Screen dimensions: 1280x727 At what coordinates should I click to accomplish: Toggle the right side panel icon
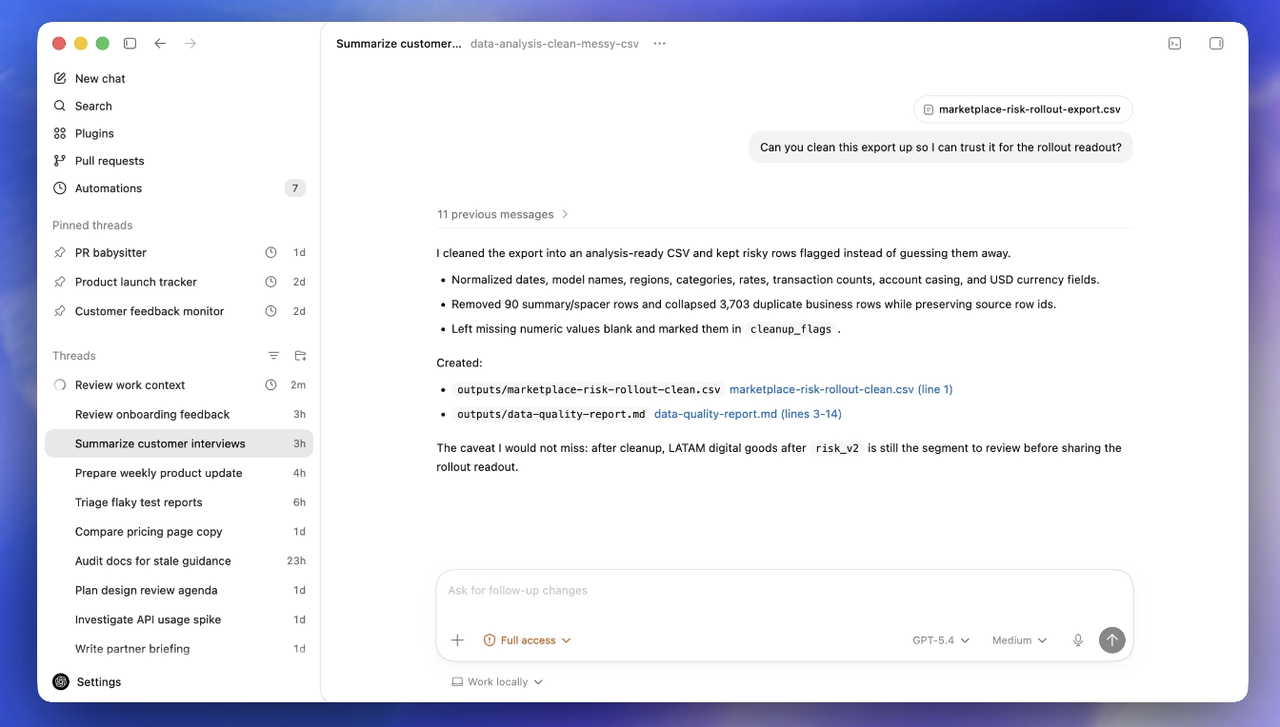click(1216, 44)
